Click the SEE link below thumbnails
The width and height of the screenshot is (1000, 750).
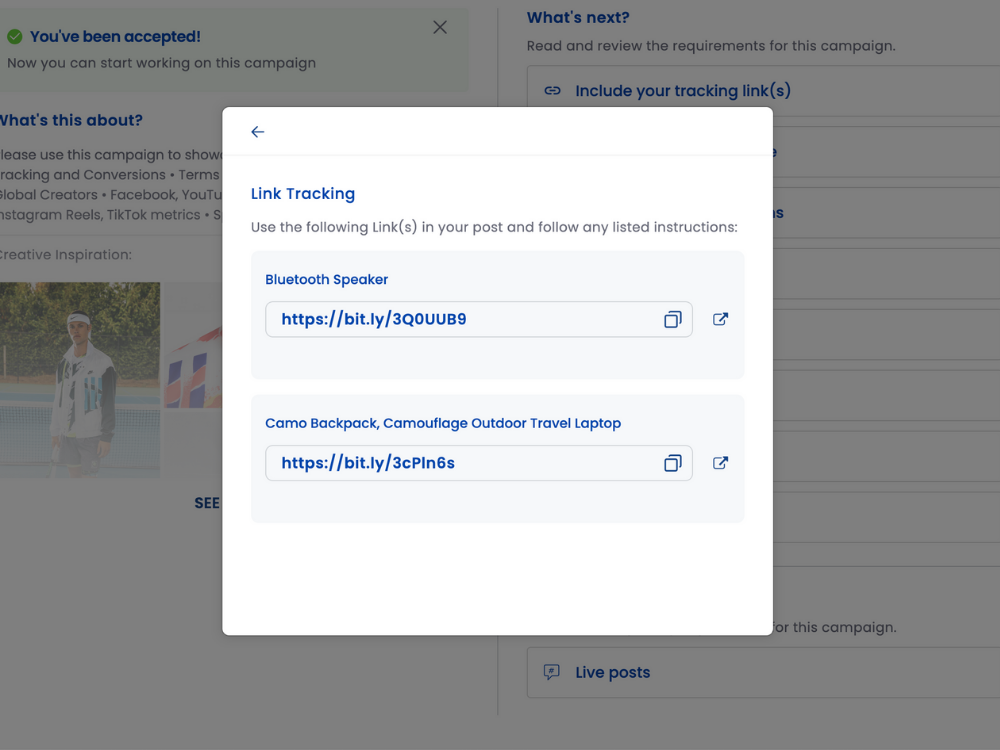click(x=207, y=503)
